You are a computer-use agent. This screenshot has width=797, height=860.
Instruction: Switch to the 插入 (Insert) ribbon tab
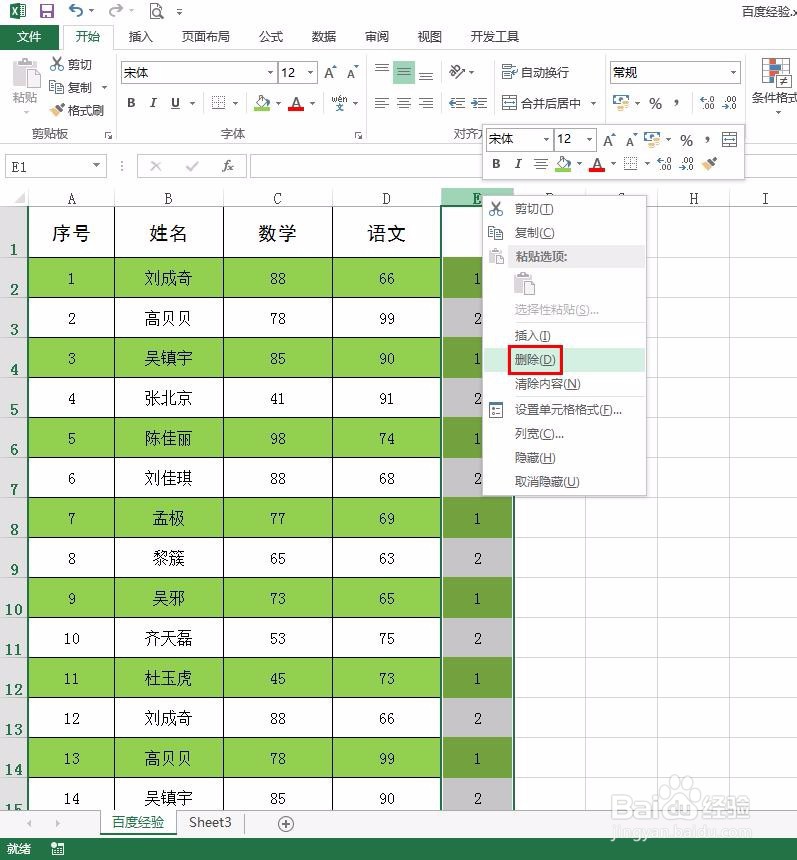click(140, 37)
